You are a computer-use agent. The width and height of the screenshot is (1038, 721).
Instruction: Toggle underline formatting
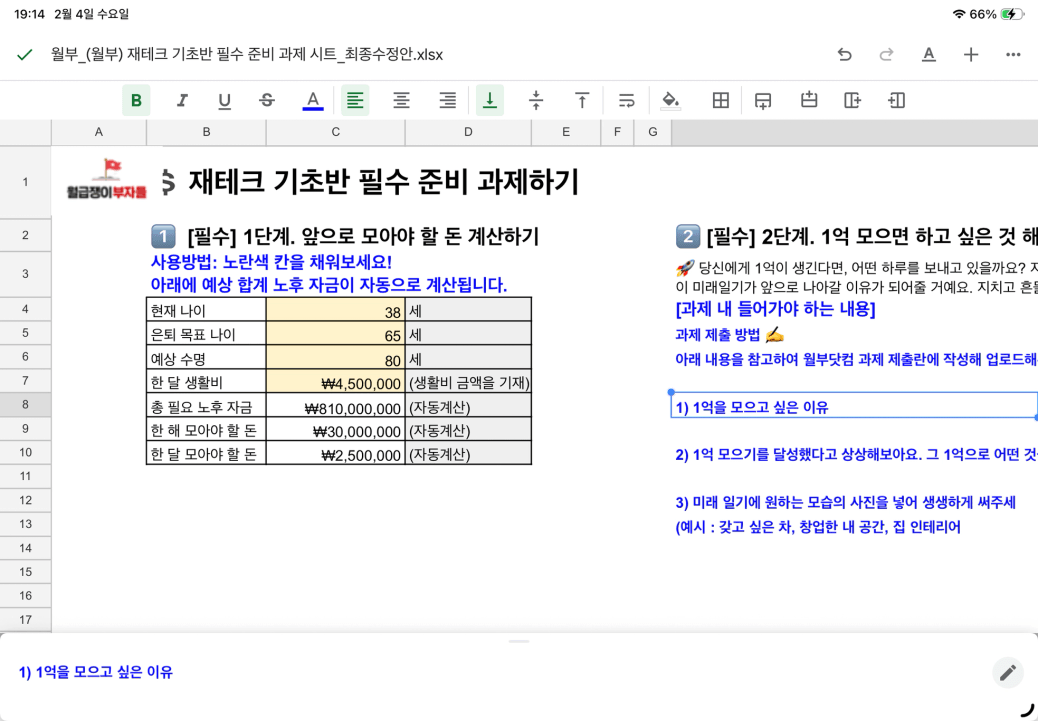(224, 100)
